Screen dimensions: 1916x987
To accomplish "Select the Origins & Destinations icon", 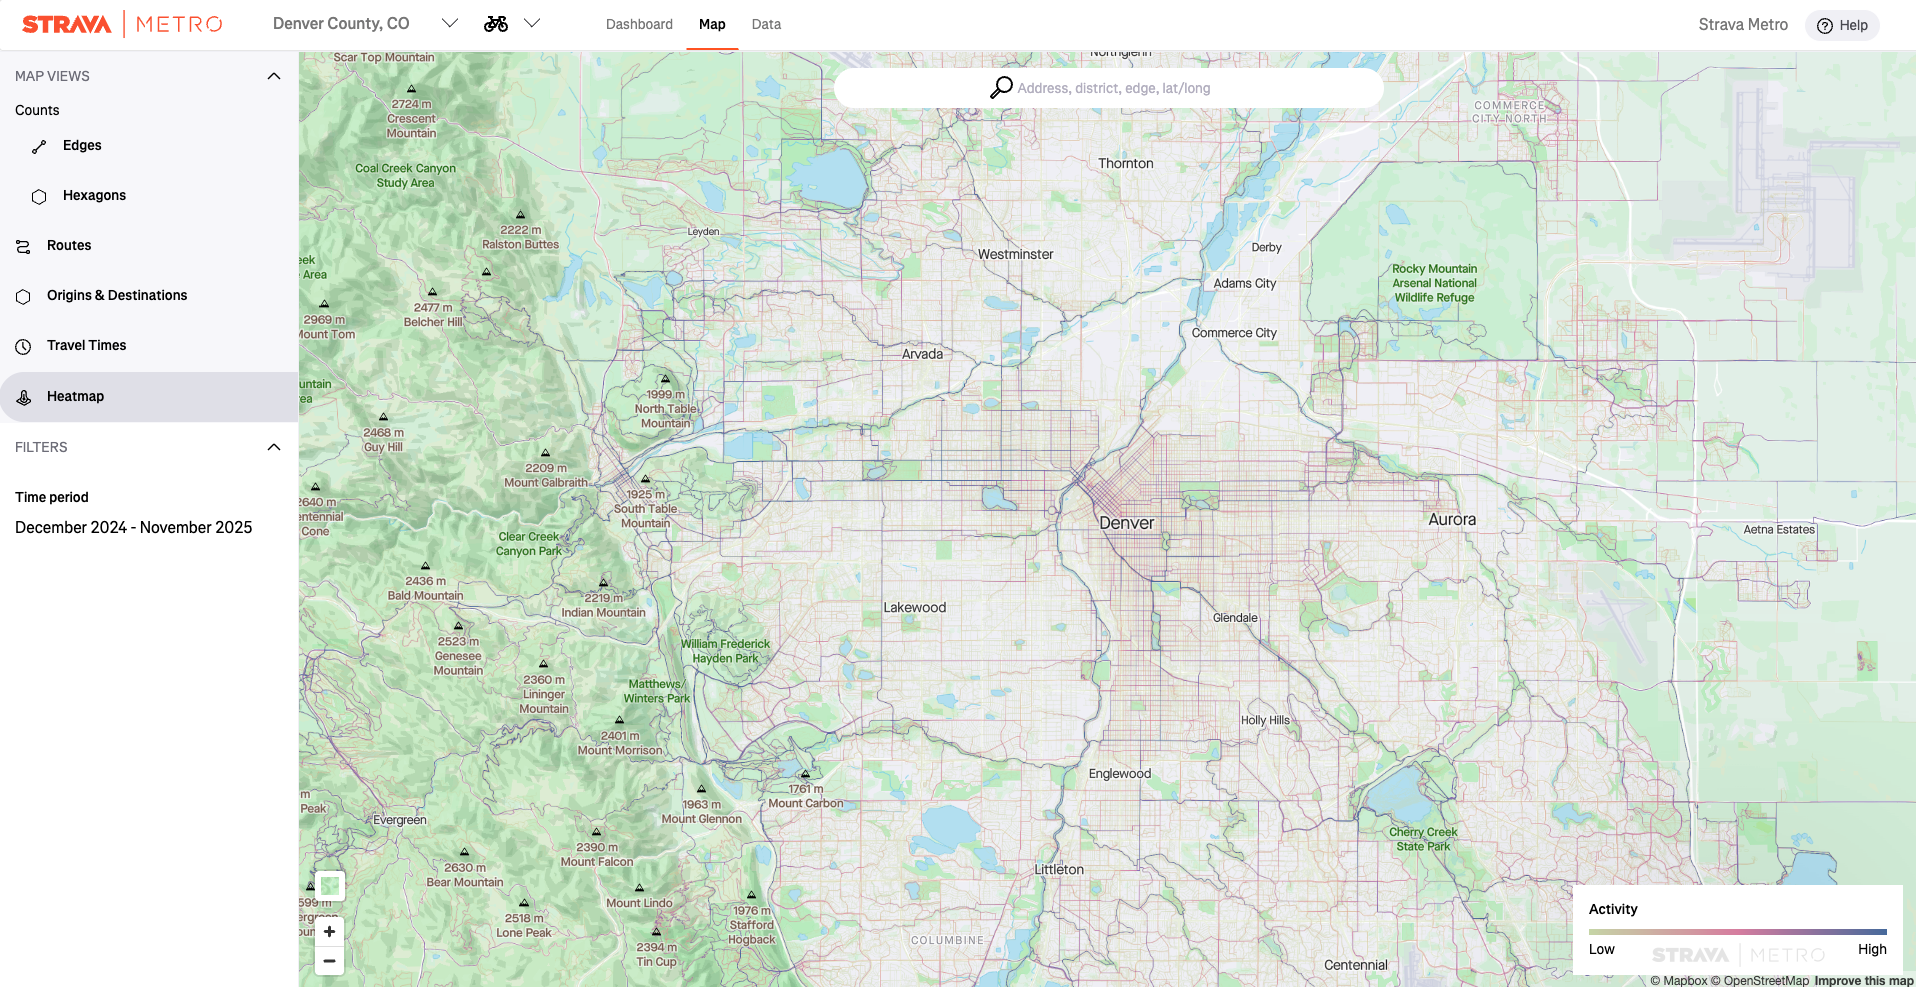I will coord(22,296).
